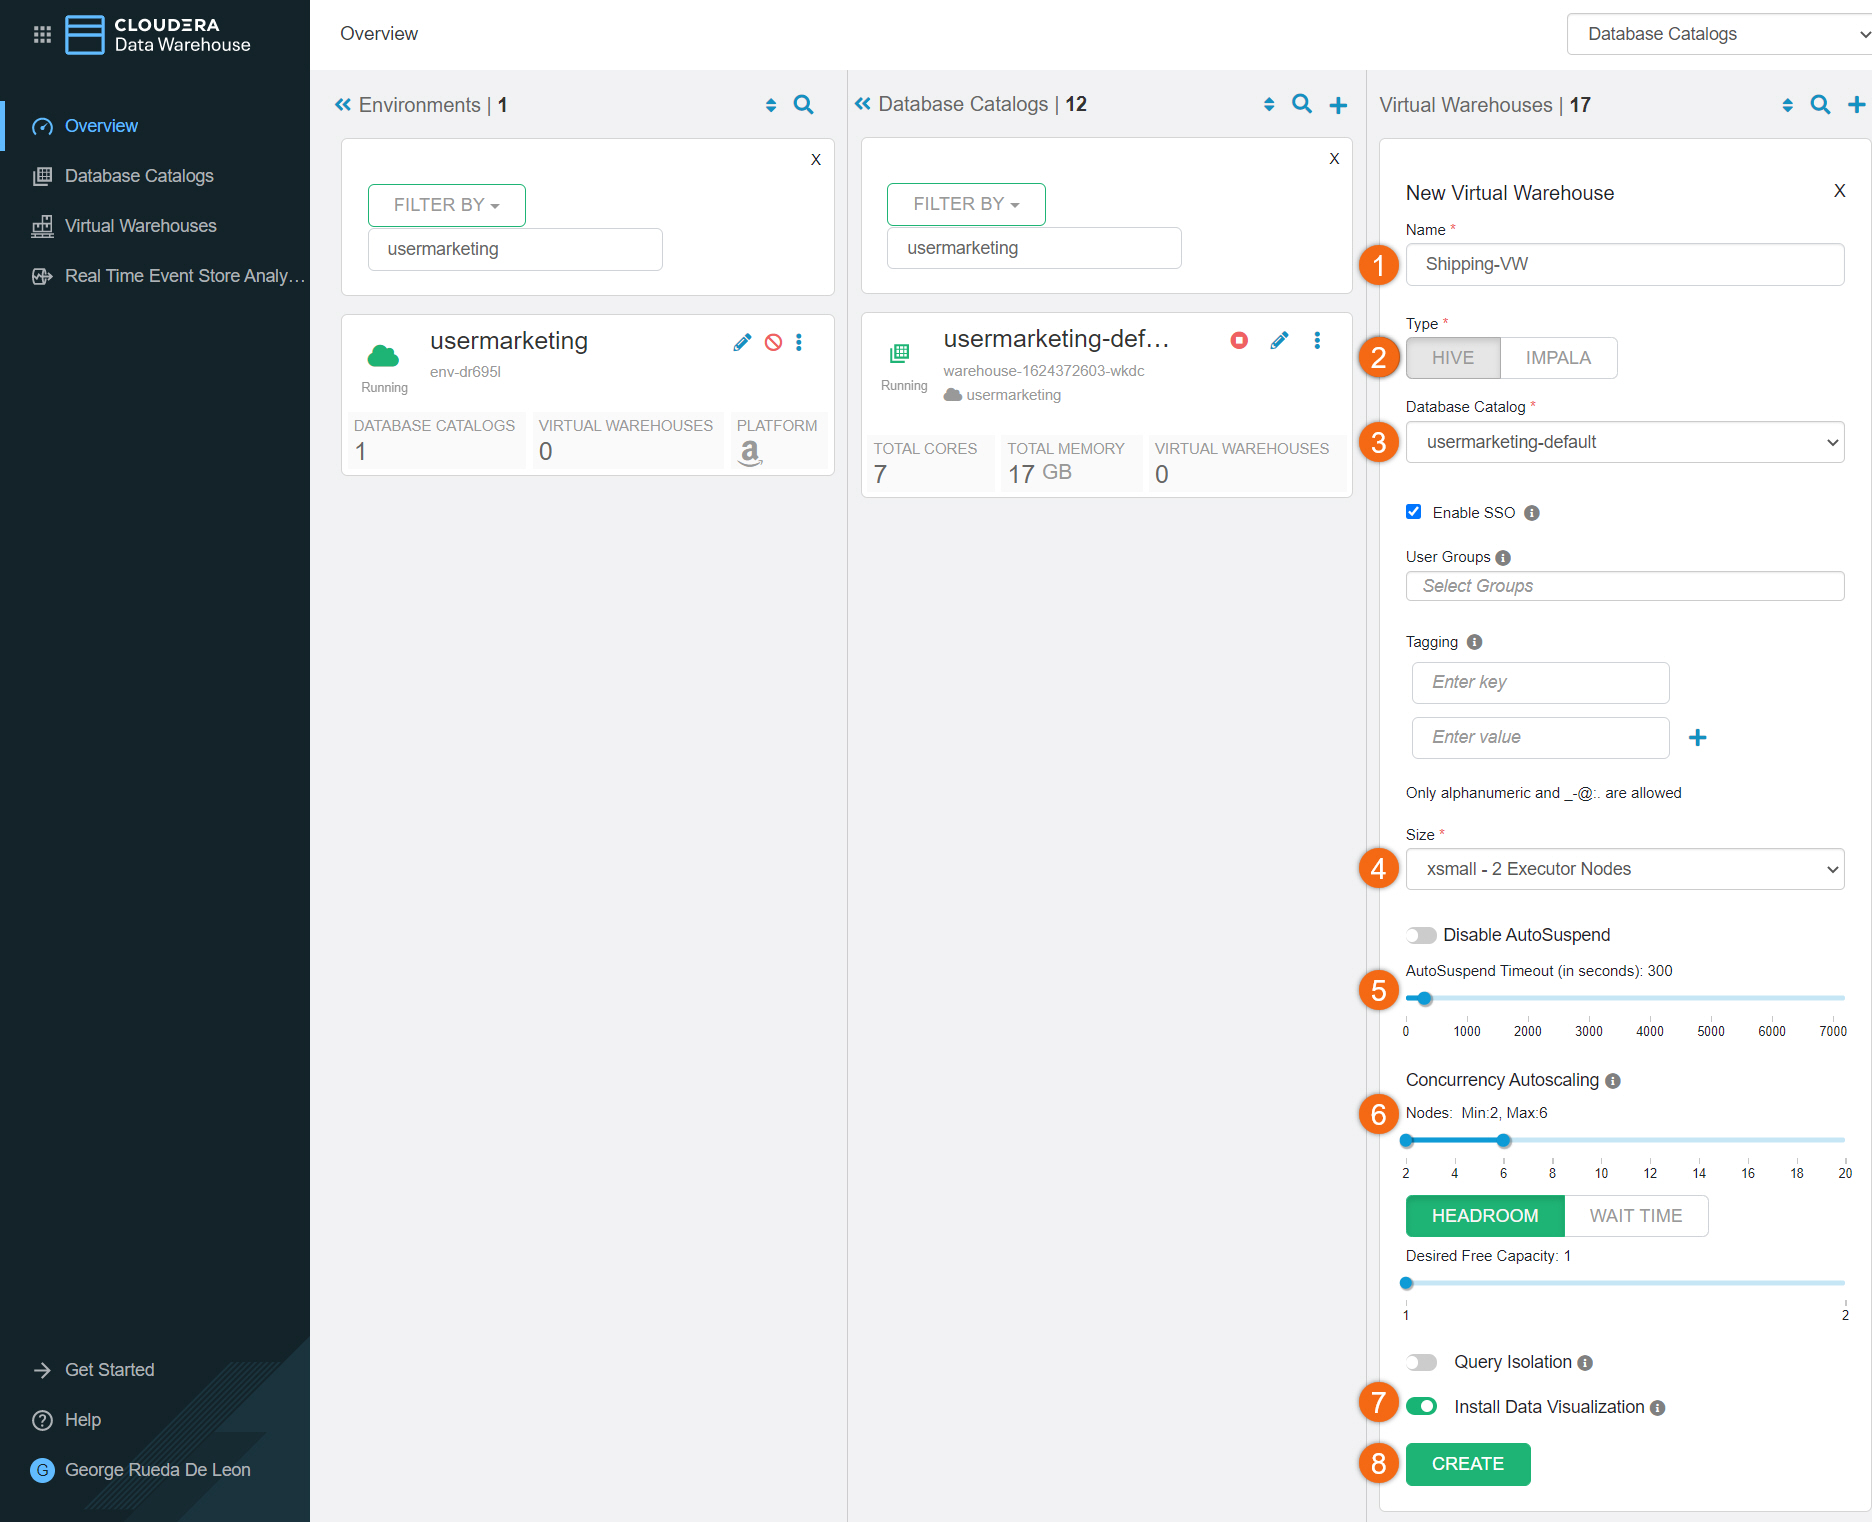
Task: Open Help in sidebar
Action: [82, 1420]
